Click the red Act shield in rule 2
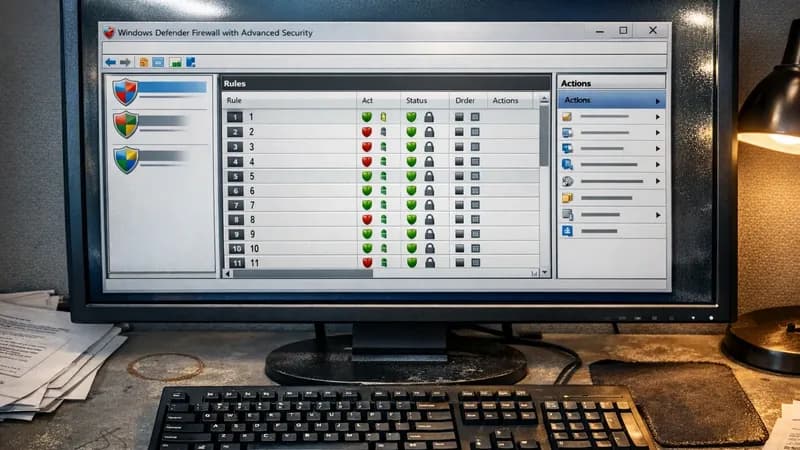 click(366, 132)
